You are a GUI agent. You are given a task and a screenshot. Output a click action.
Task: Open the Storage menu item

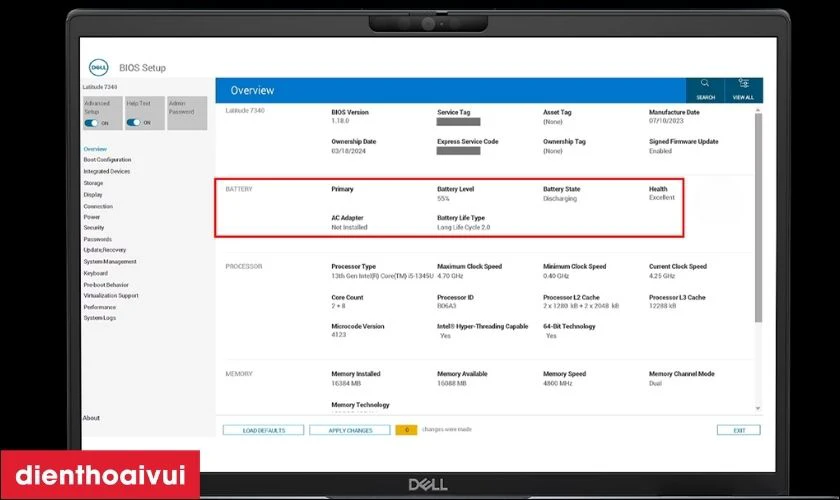tap(93, 183)
